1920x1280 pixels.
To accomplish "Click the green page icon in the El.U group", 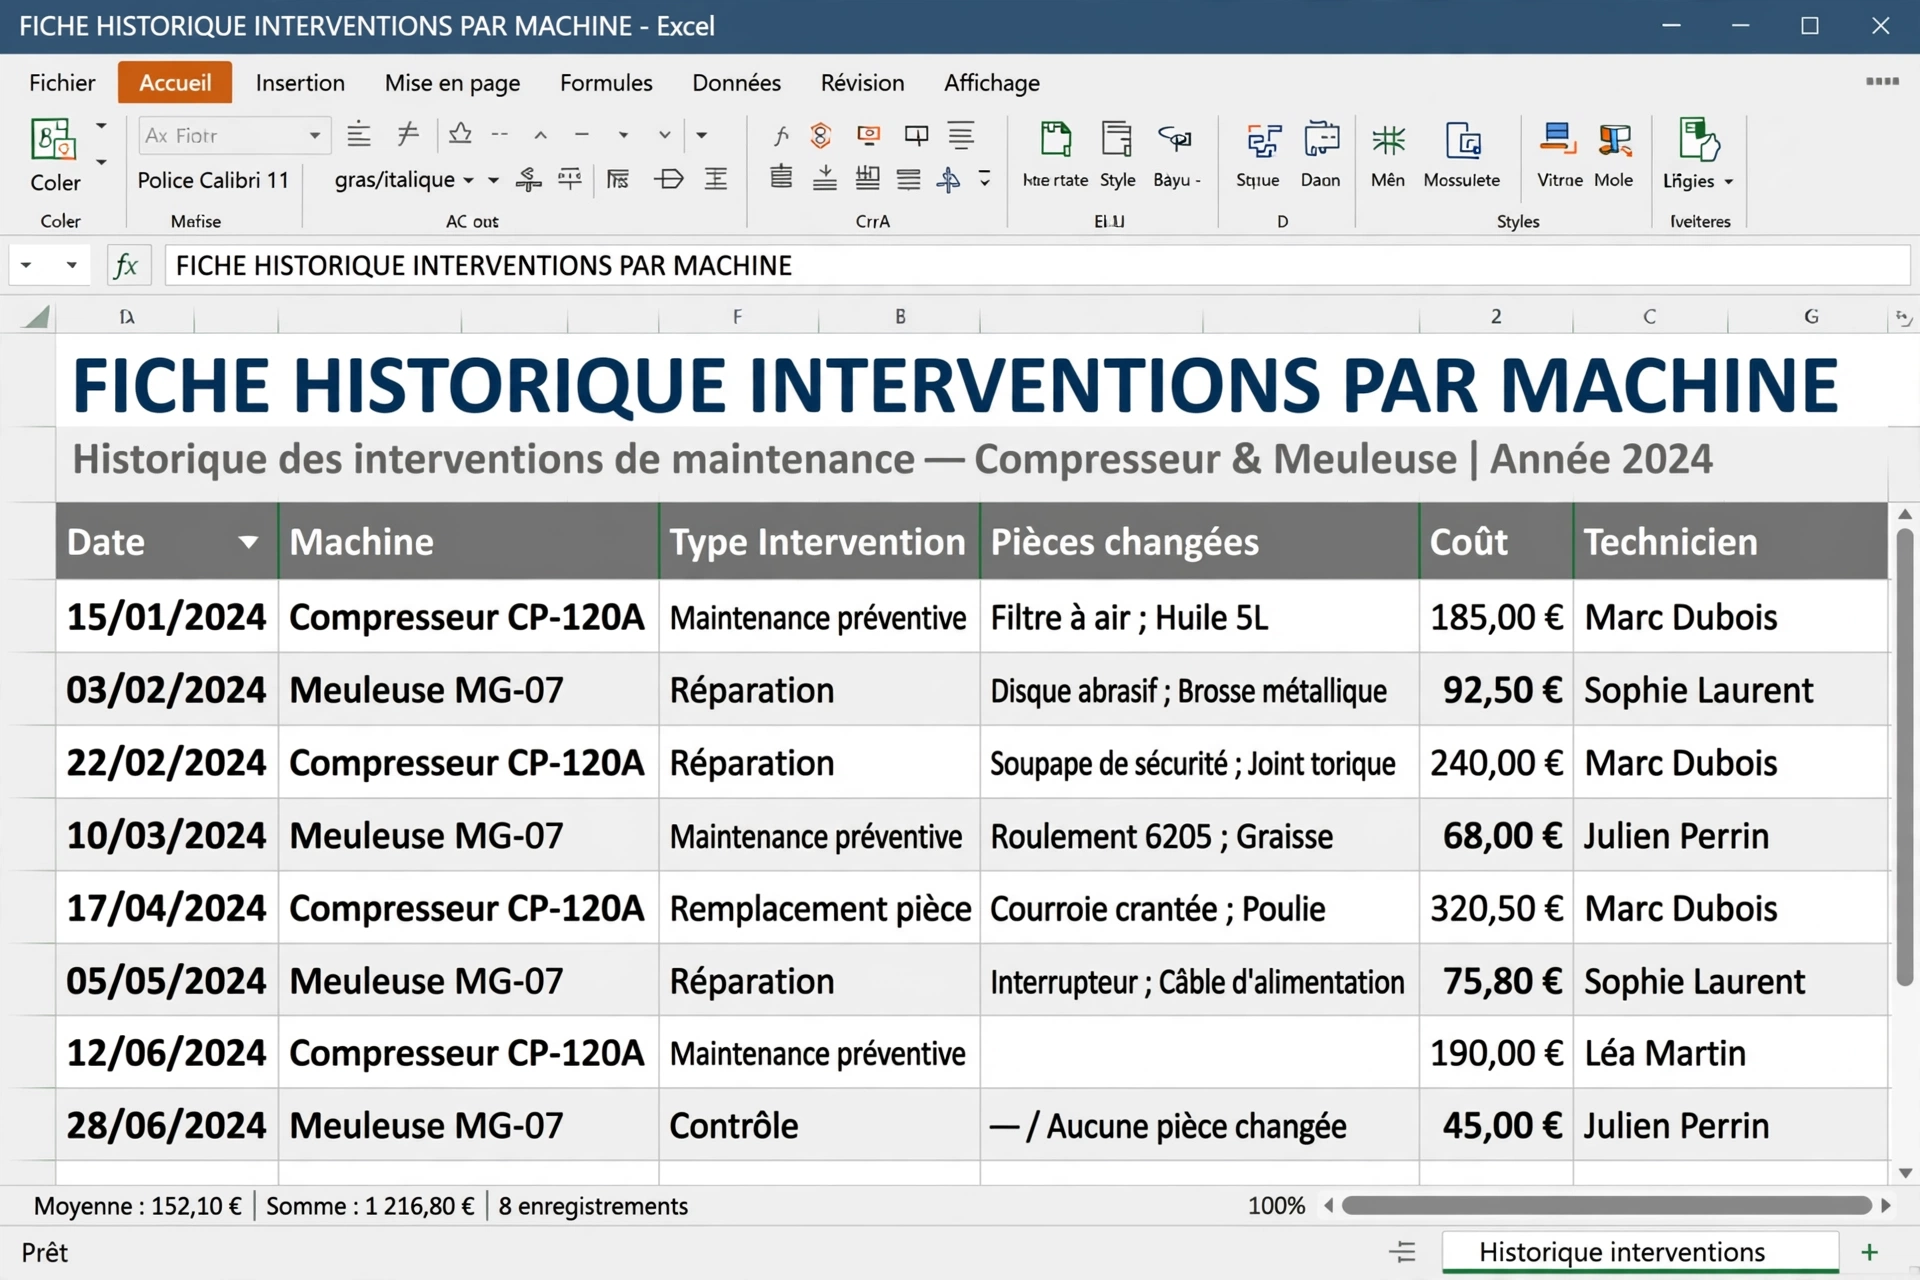I will click(x=1056, y=139).
